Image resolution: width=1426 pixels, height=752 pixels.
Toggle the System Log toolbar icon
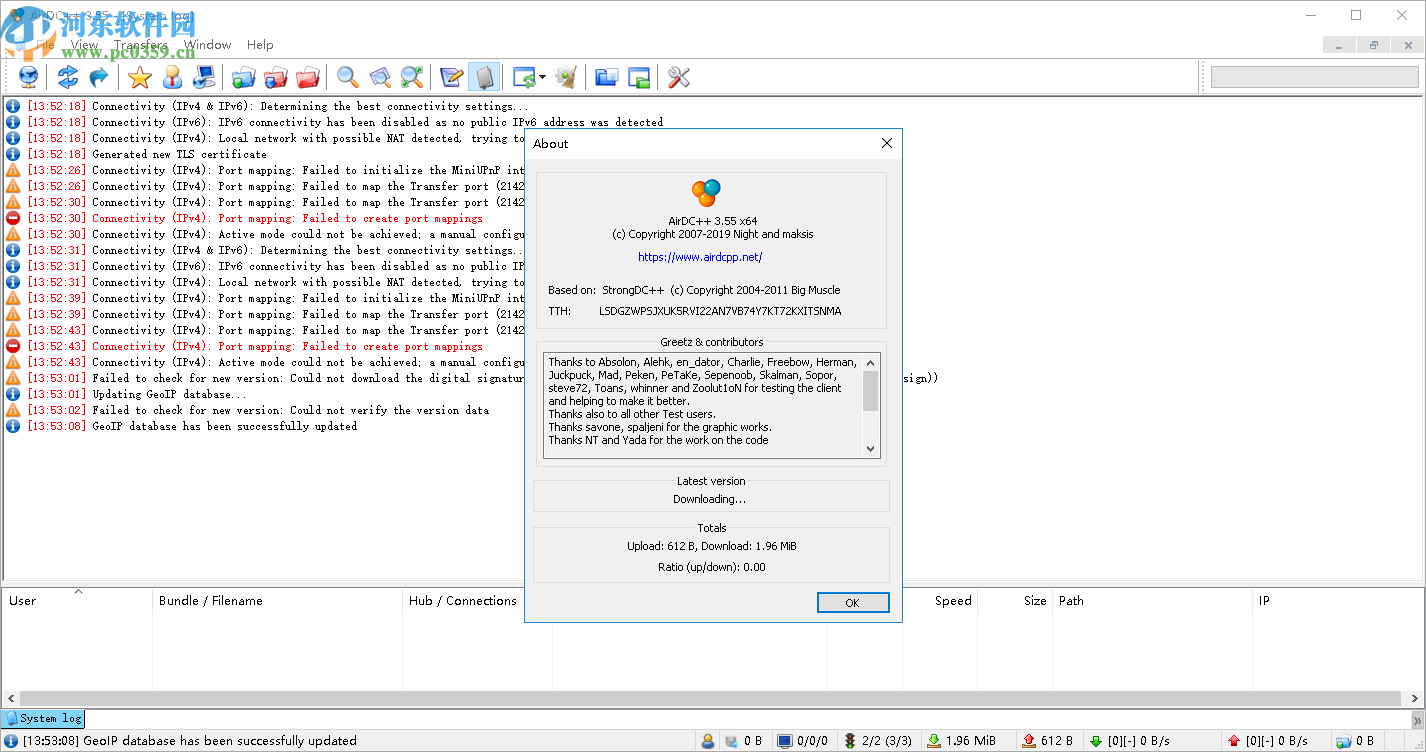tap(484, 77)
